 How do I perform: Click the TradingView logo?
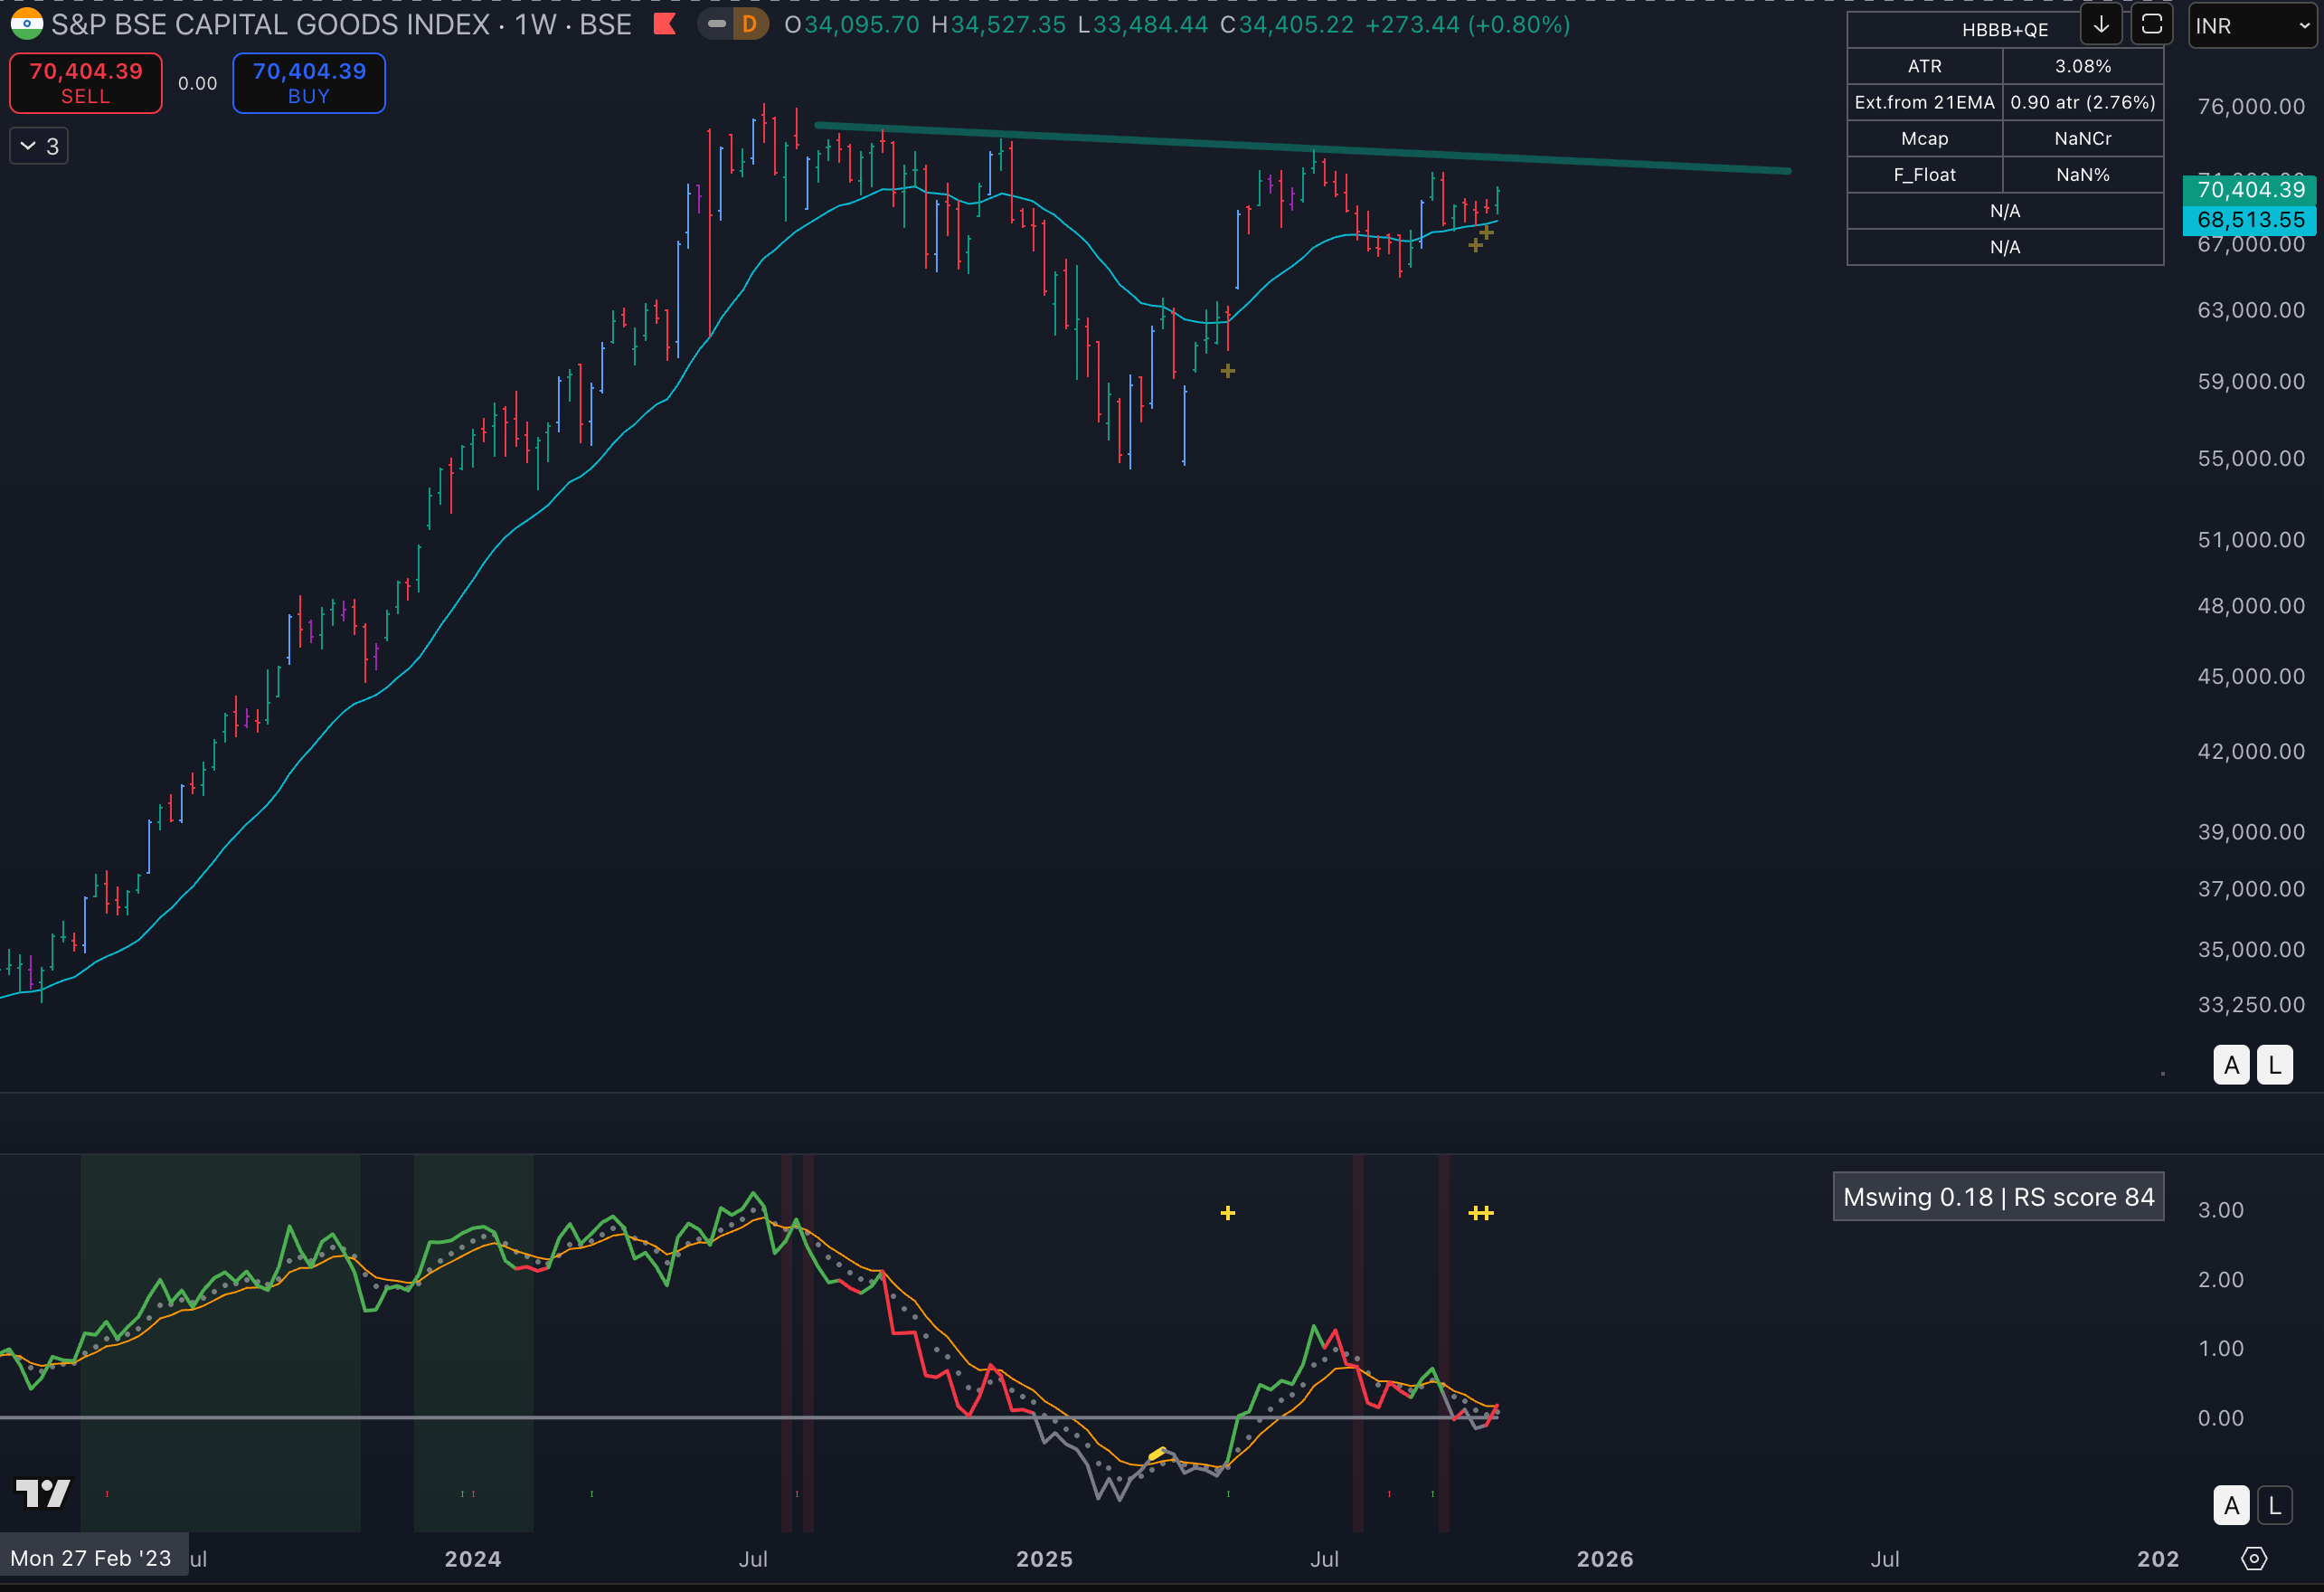click(x=43, y=1493)
